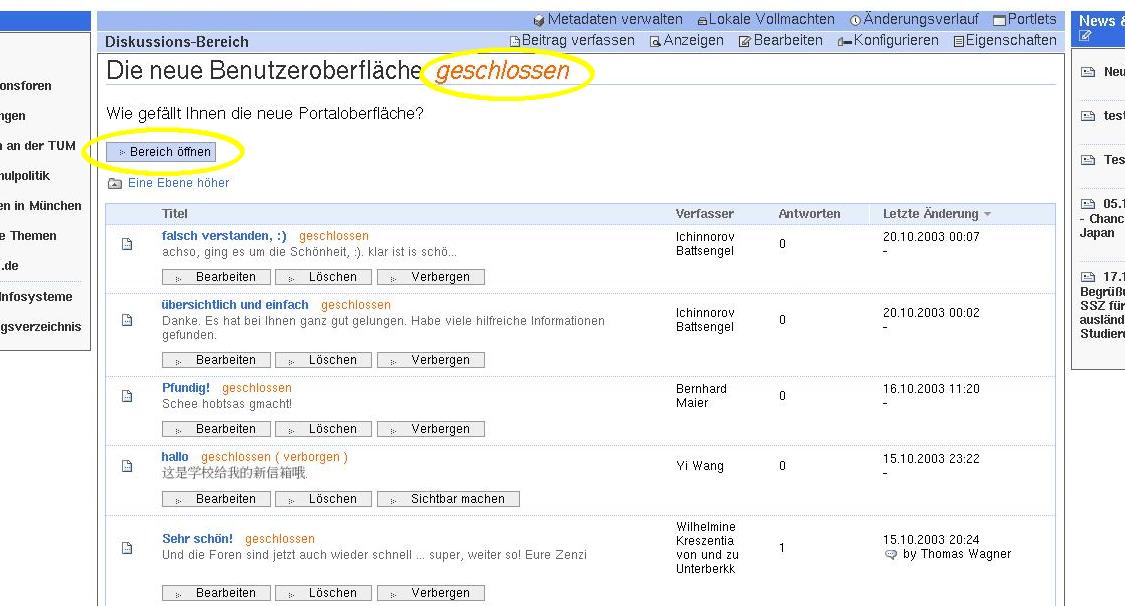The image size is (1125, 606).
Task: Click the document icon beside 'Pfundig!' post
Action: (x=127, y=396)
